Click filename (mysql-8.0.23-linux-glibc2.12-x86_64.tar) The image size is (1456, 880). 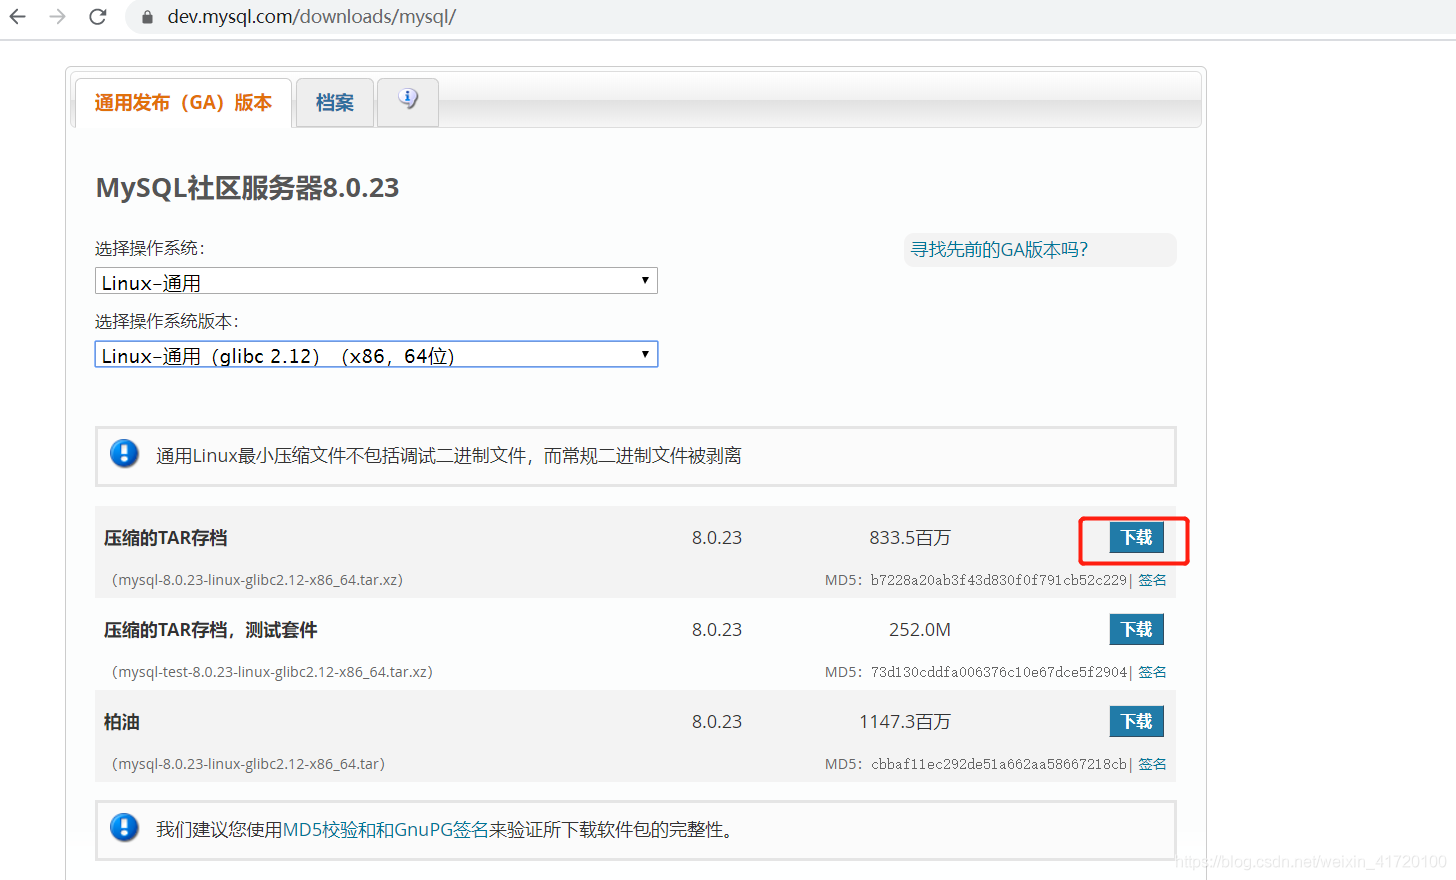248,764
